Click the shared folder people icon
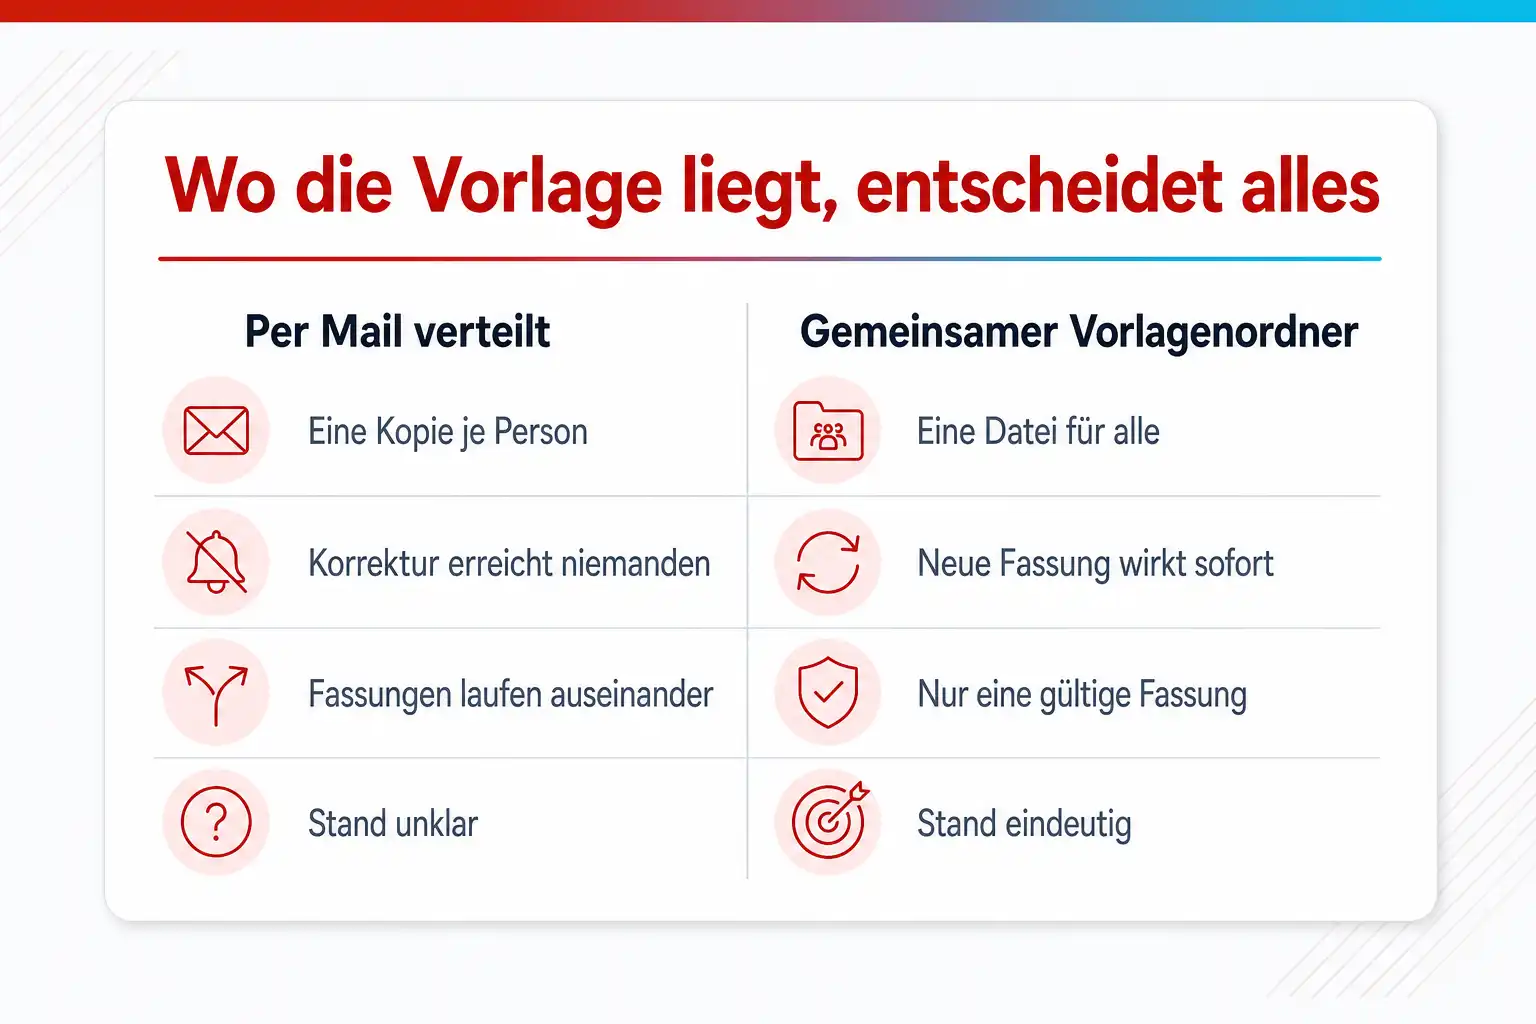This screenshot has width=1536, height=1024. point(828,431)
